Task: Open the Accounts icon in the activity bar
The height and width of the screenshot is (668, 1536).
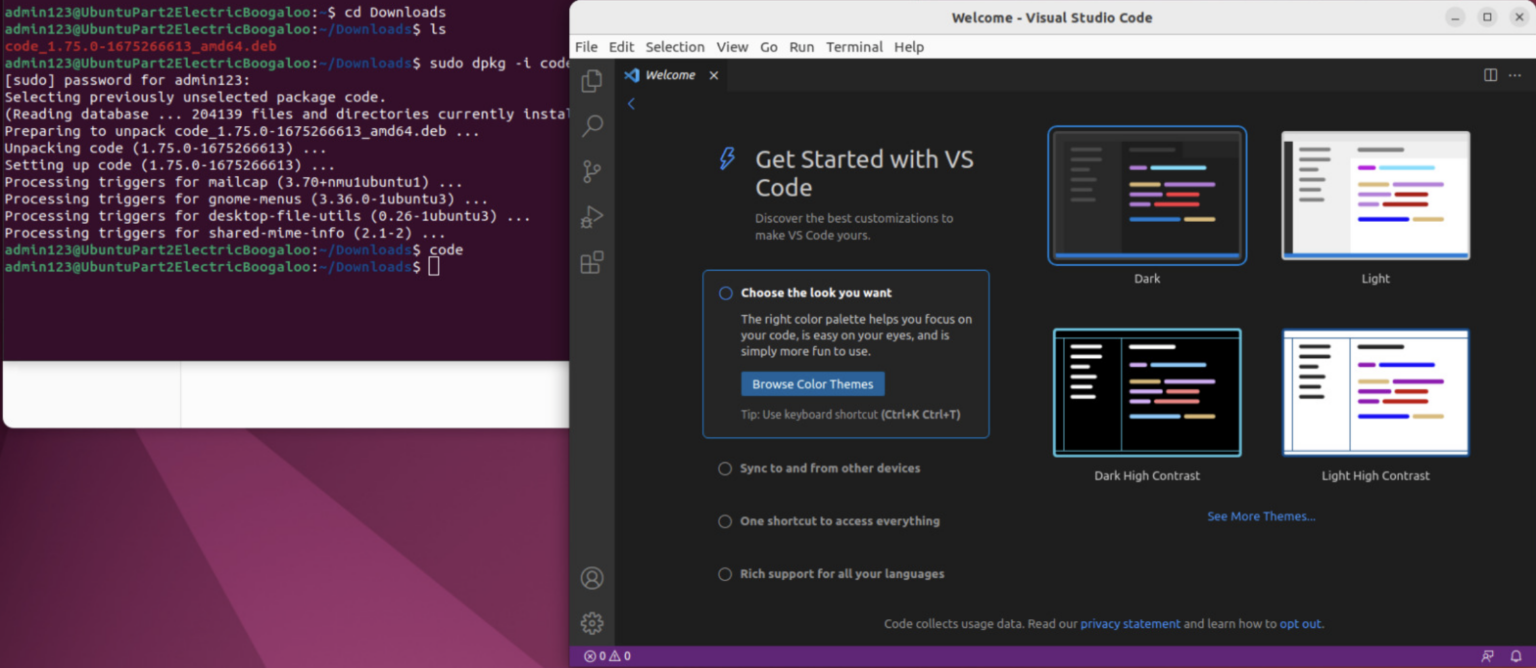Action: point(592,577)
